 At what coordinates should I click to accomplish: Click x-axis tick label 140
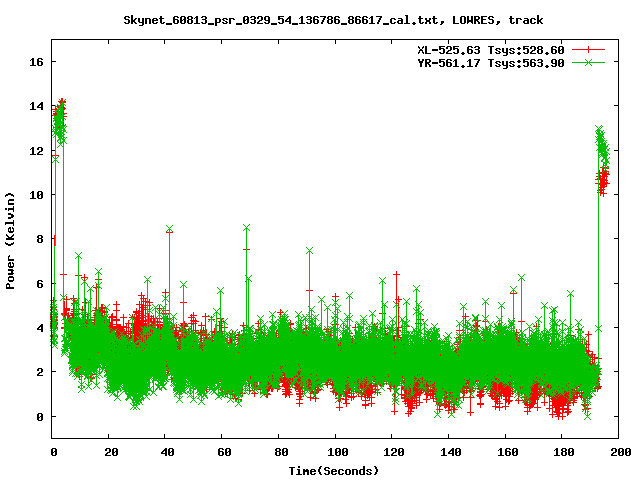pos(451,452)
